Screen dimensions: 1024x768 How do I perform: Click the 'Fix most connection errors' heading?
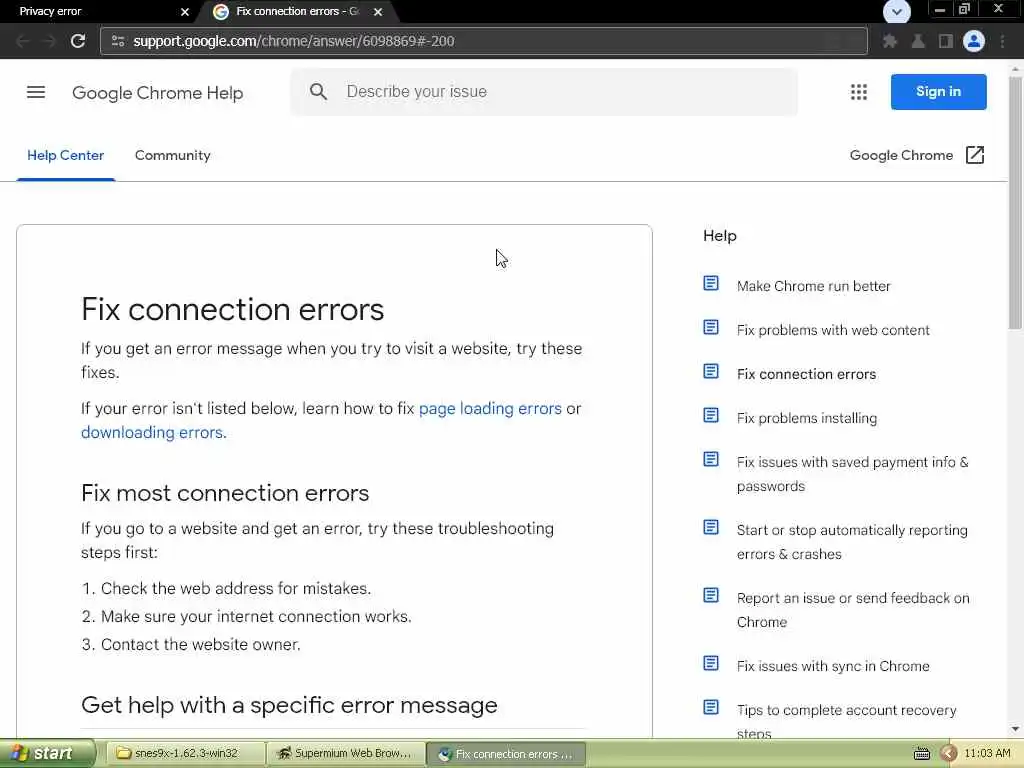click(225, 493)
